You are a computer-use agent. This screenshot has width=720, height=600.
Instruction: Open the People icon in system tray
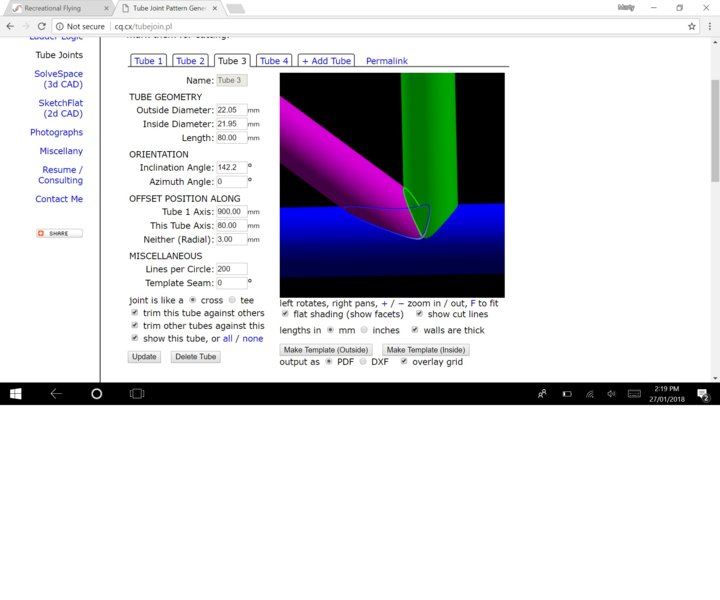click(x=542, y=394)
